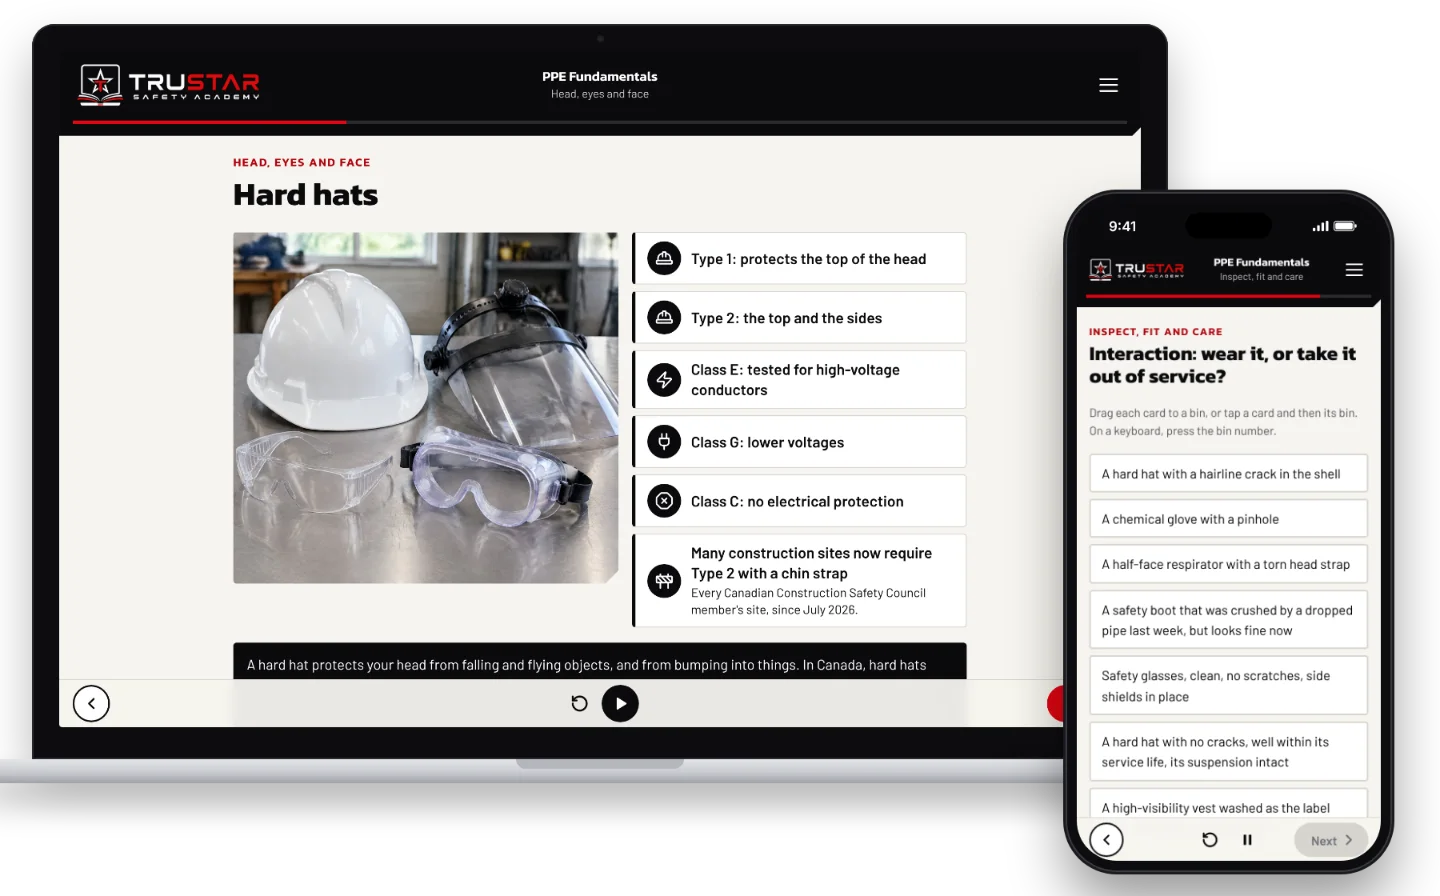Screen dimensions: 1440x896
Task: Select 'Type 2: the top and the sides' card
Action: [800, 318]
